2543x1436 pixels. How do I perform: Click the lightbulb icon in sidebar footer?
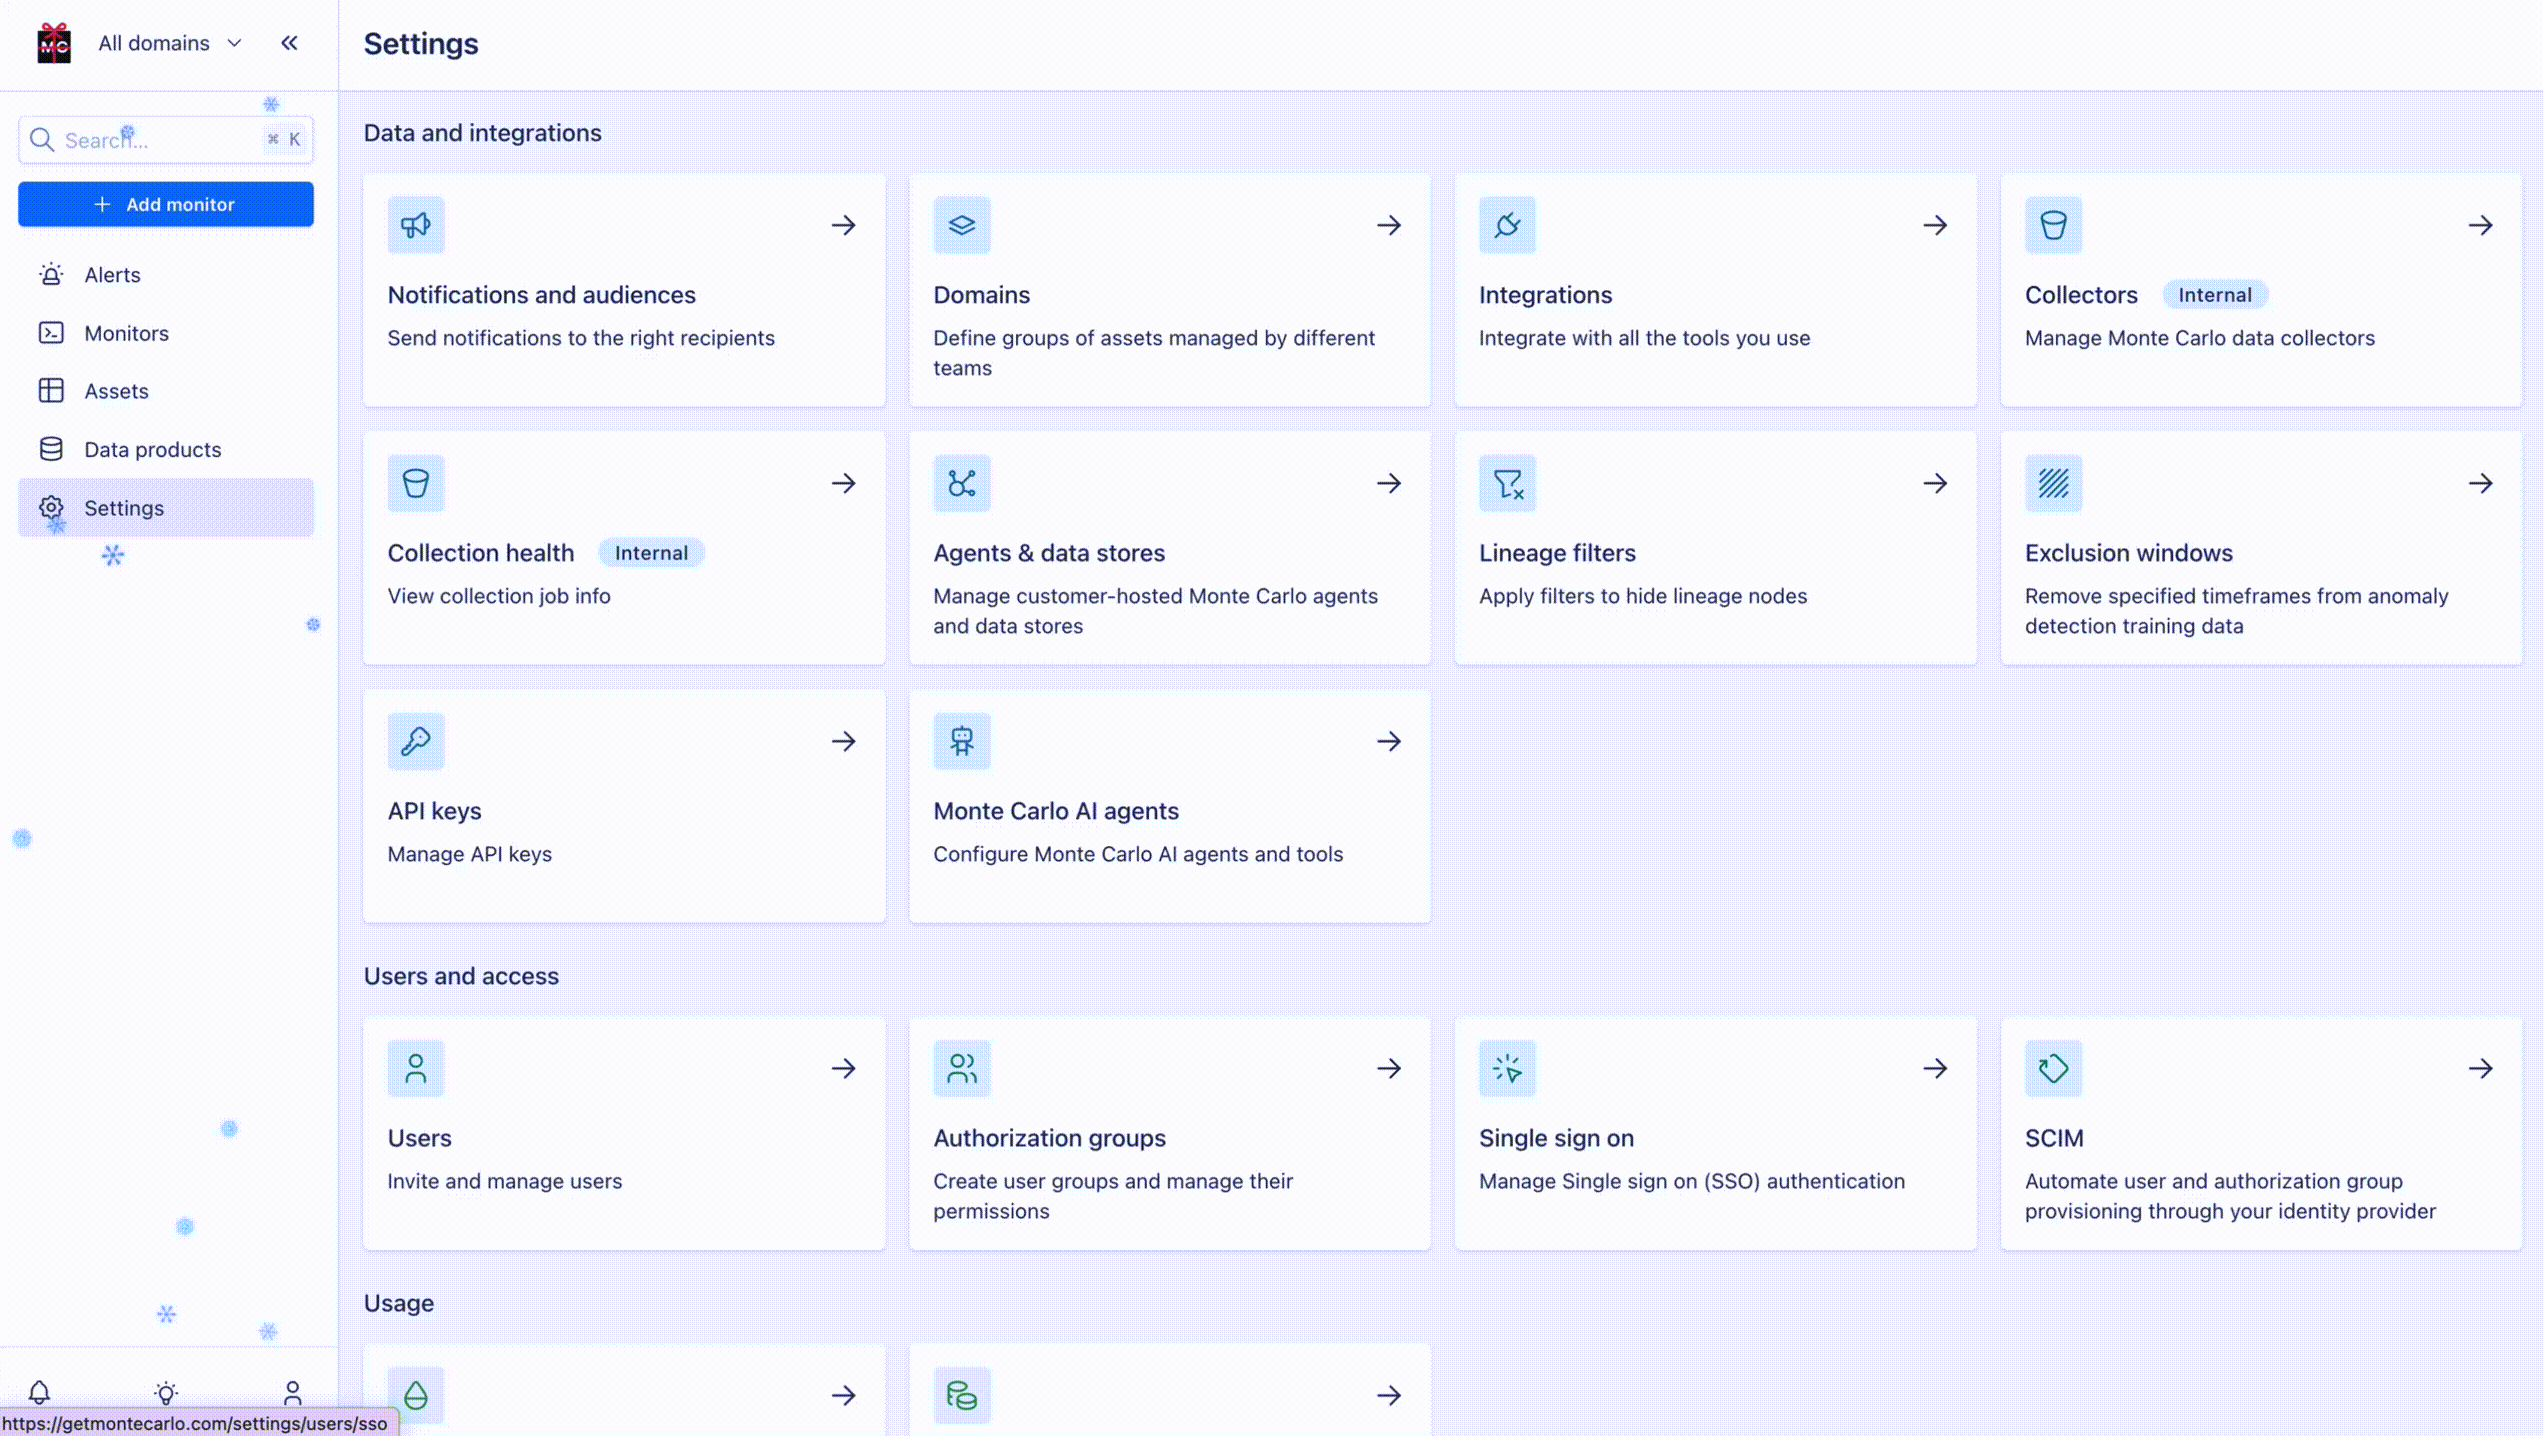[x=166, y=1391]
